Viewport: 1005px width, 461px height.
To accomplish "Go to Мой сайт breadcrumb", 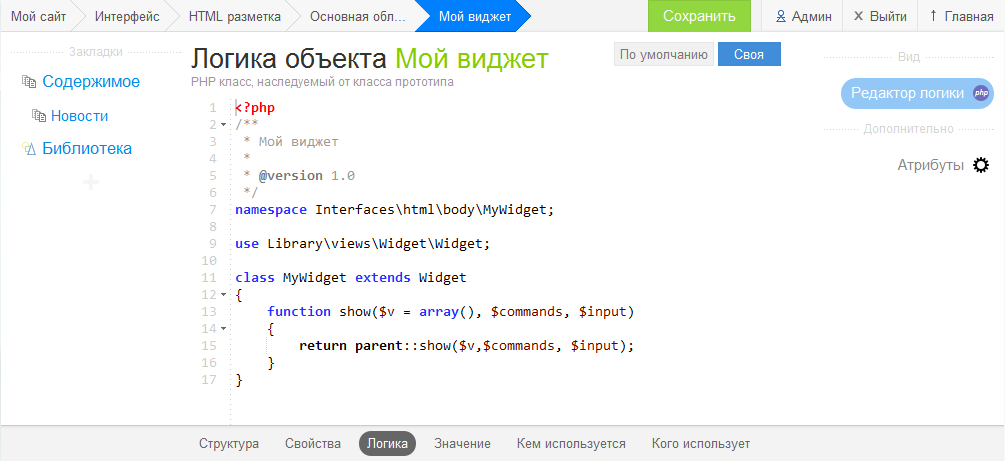I will point(38,17).
